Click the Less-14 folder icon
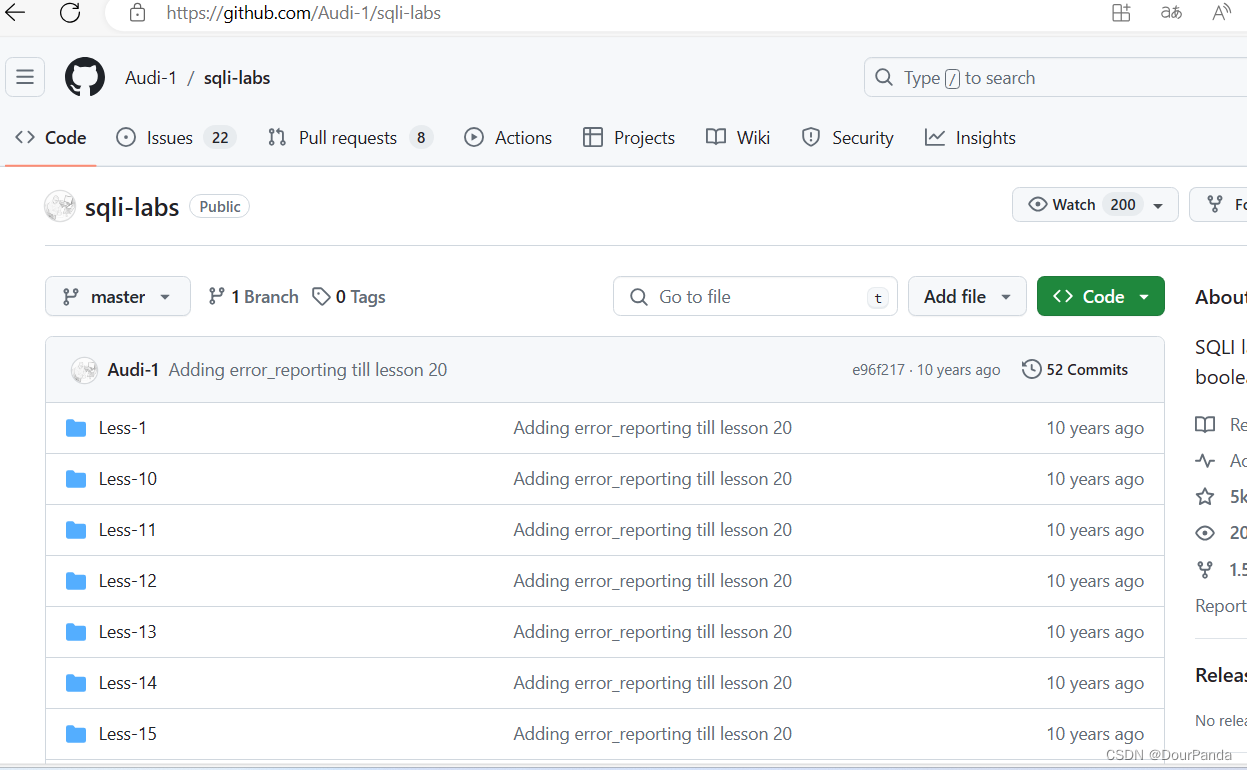 pyautogui.click(x=76, y=683)
